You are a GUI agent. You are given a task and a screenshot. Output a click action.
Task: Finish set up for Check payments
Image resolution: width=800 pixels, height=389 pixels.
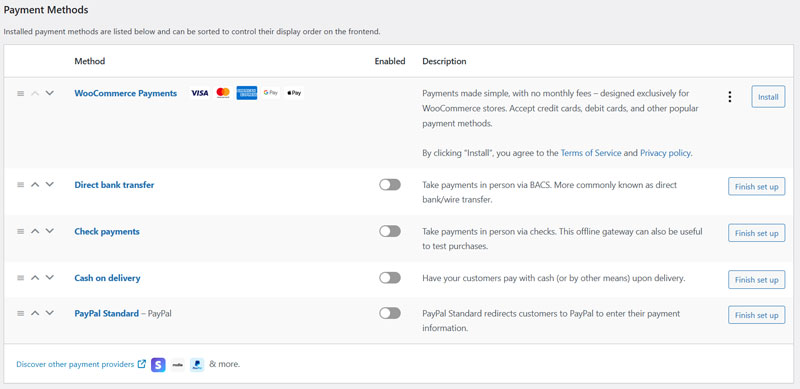pyautogui.click(x=756, y=233)
